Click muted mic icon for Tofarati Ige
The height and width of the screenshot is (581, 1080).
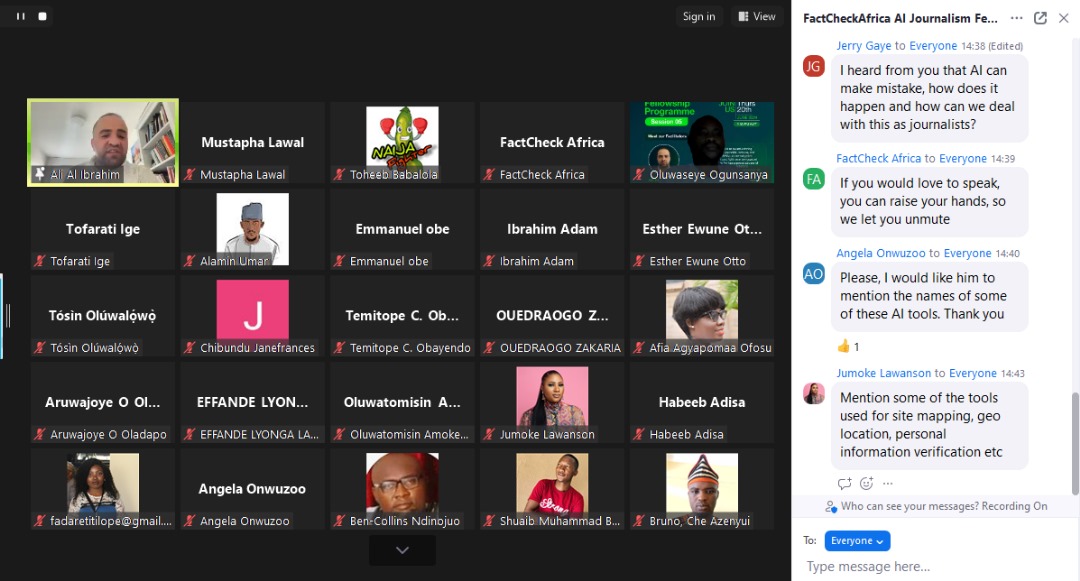pos(40,262)
